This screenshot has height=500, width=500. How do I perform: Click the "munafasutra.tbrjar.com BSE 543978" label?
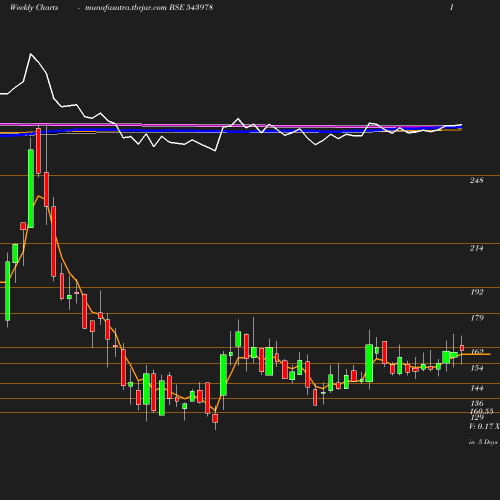click(x=149, y=8)
